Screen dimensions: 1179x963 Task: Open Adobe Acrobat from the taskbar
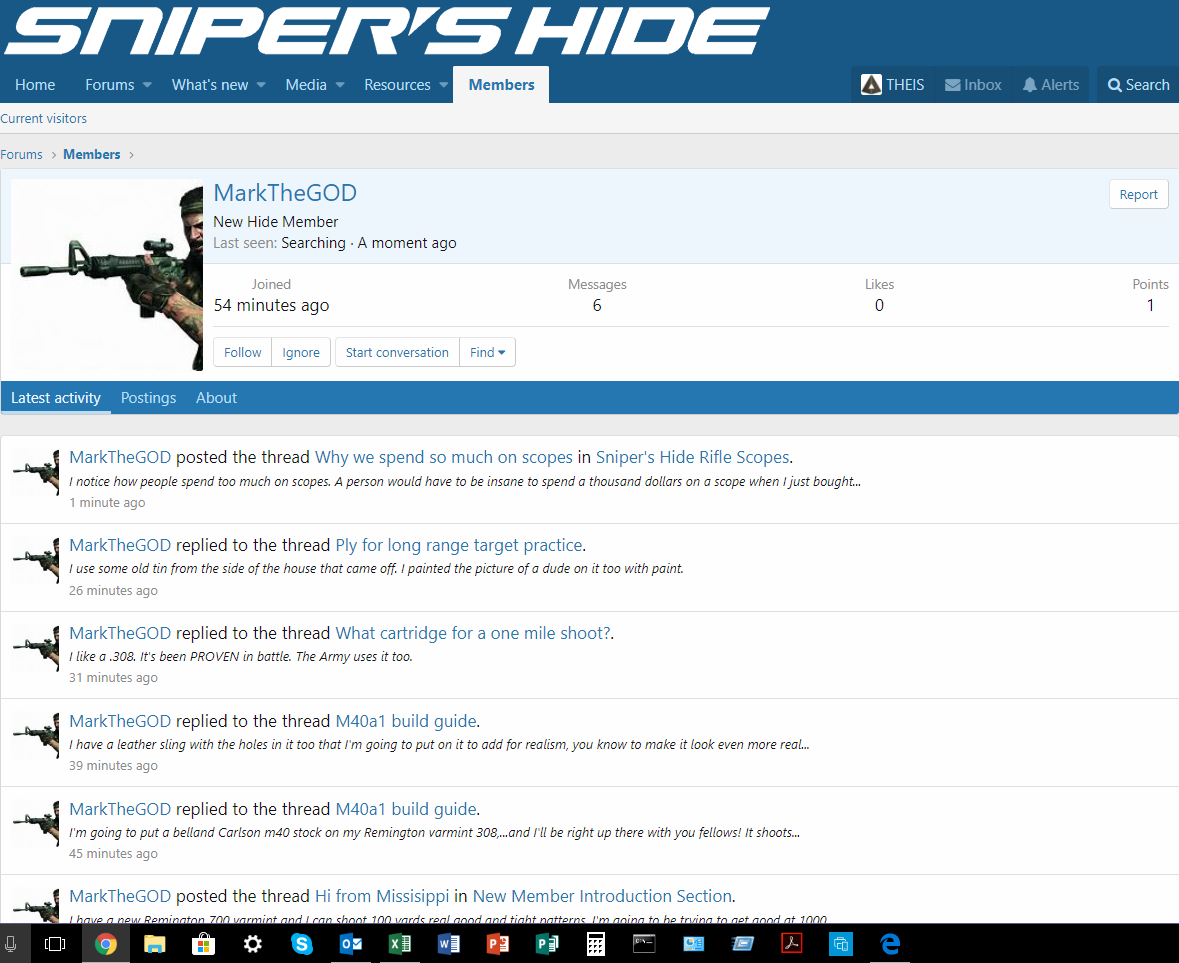[792, 943]
